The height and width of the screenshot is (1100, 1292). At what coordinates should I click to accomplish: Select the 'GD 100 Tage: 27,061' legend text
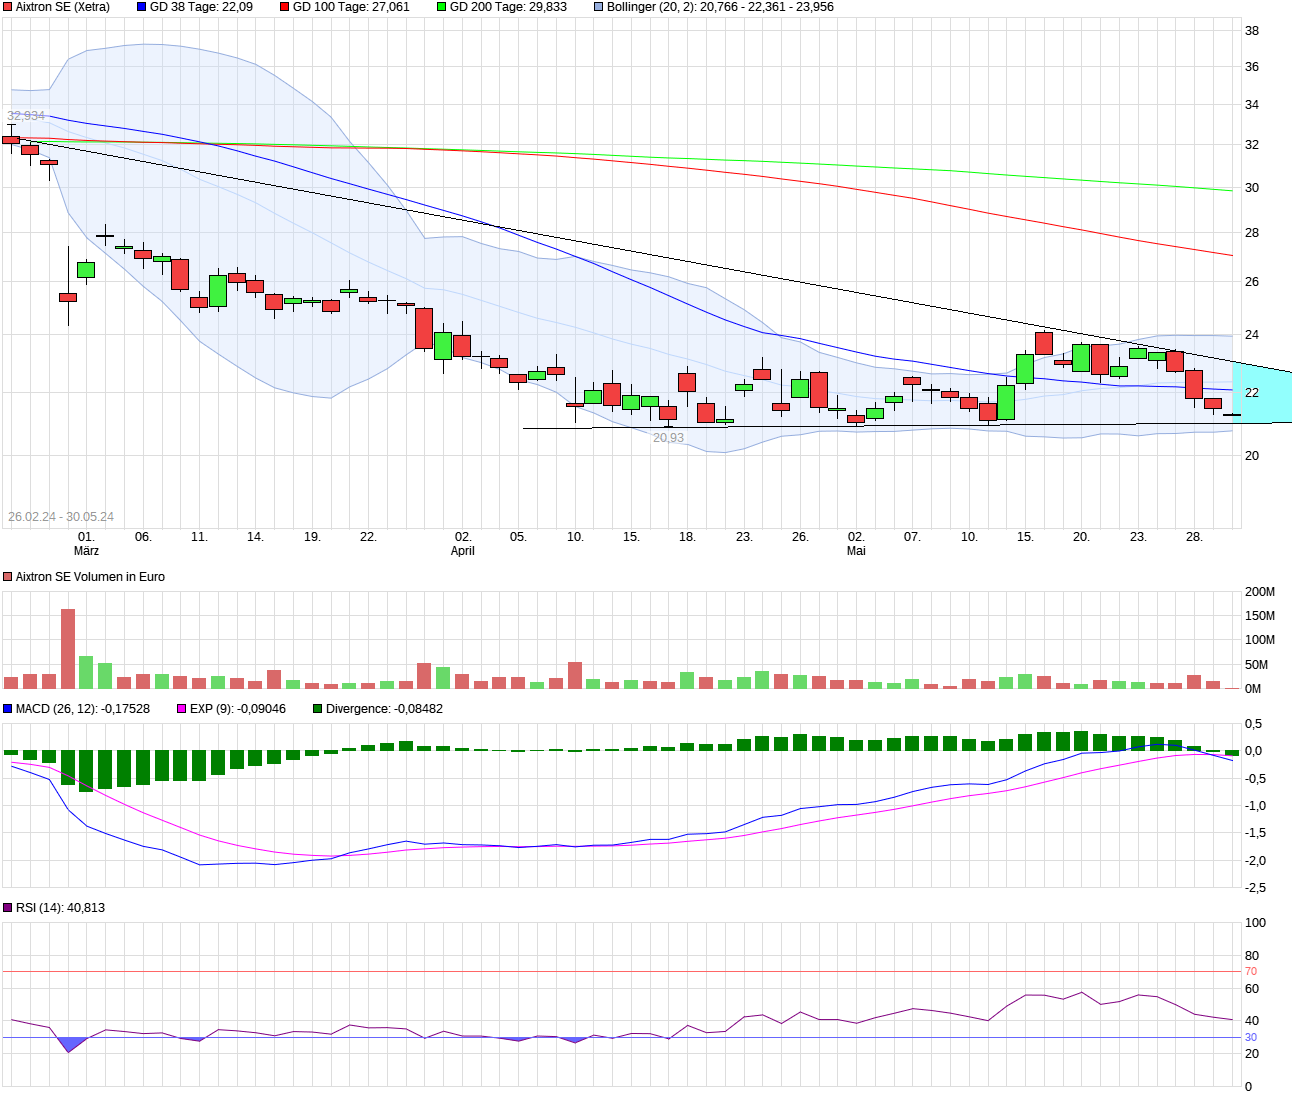click(x=351, y=7)
